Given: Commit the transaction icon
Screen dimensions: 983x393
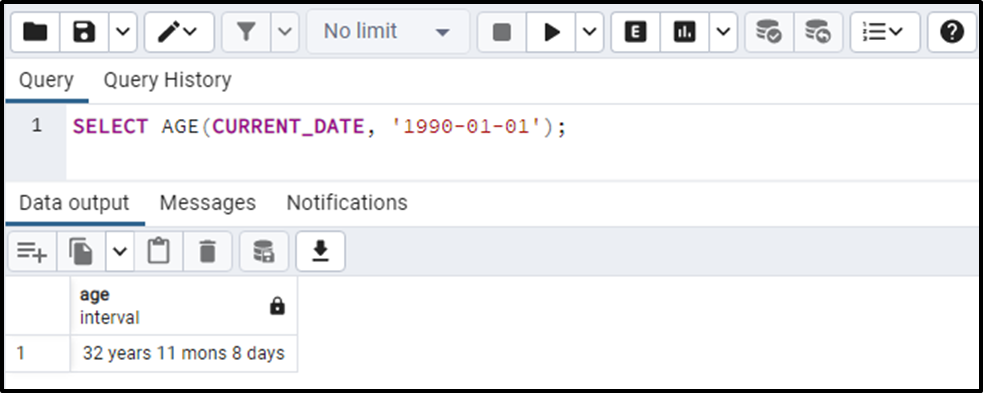Looking at the screenshot, I should tap(769, 31).
